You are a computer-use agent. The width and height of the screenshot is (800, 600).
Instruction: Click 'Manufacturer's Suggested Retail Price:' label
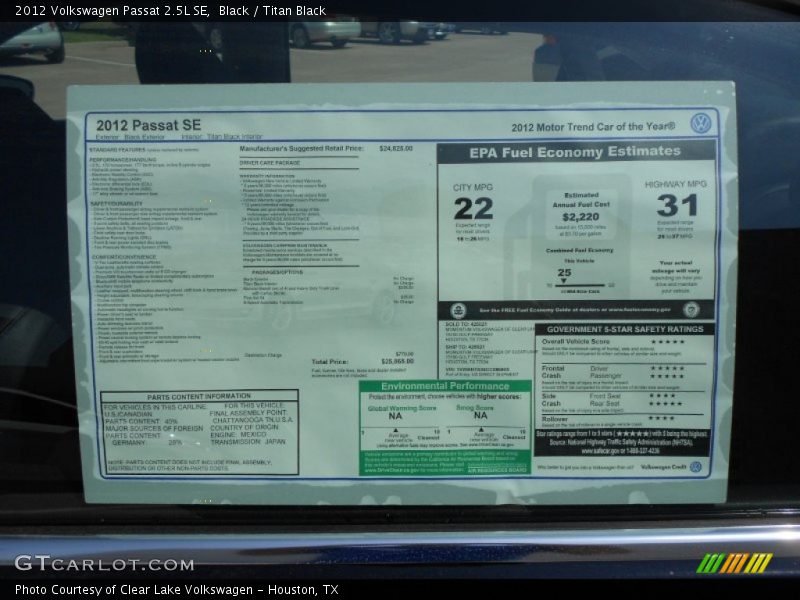click(x=302, y=148)
